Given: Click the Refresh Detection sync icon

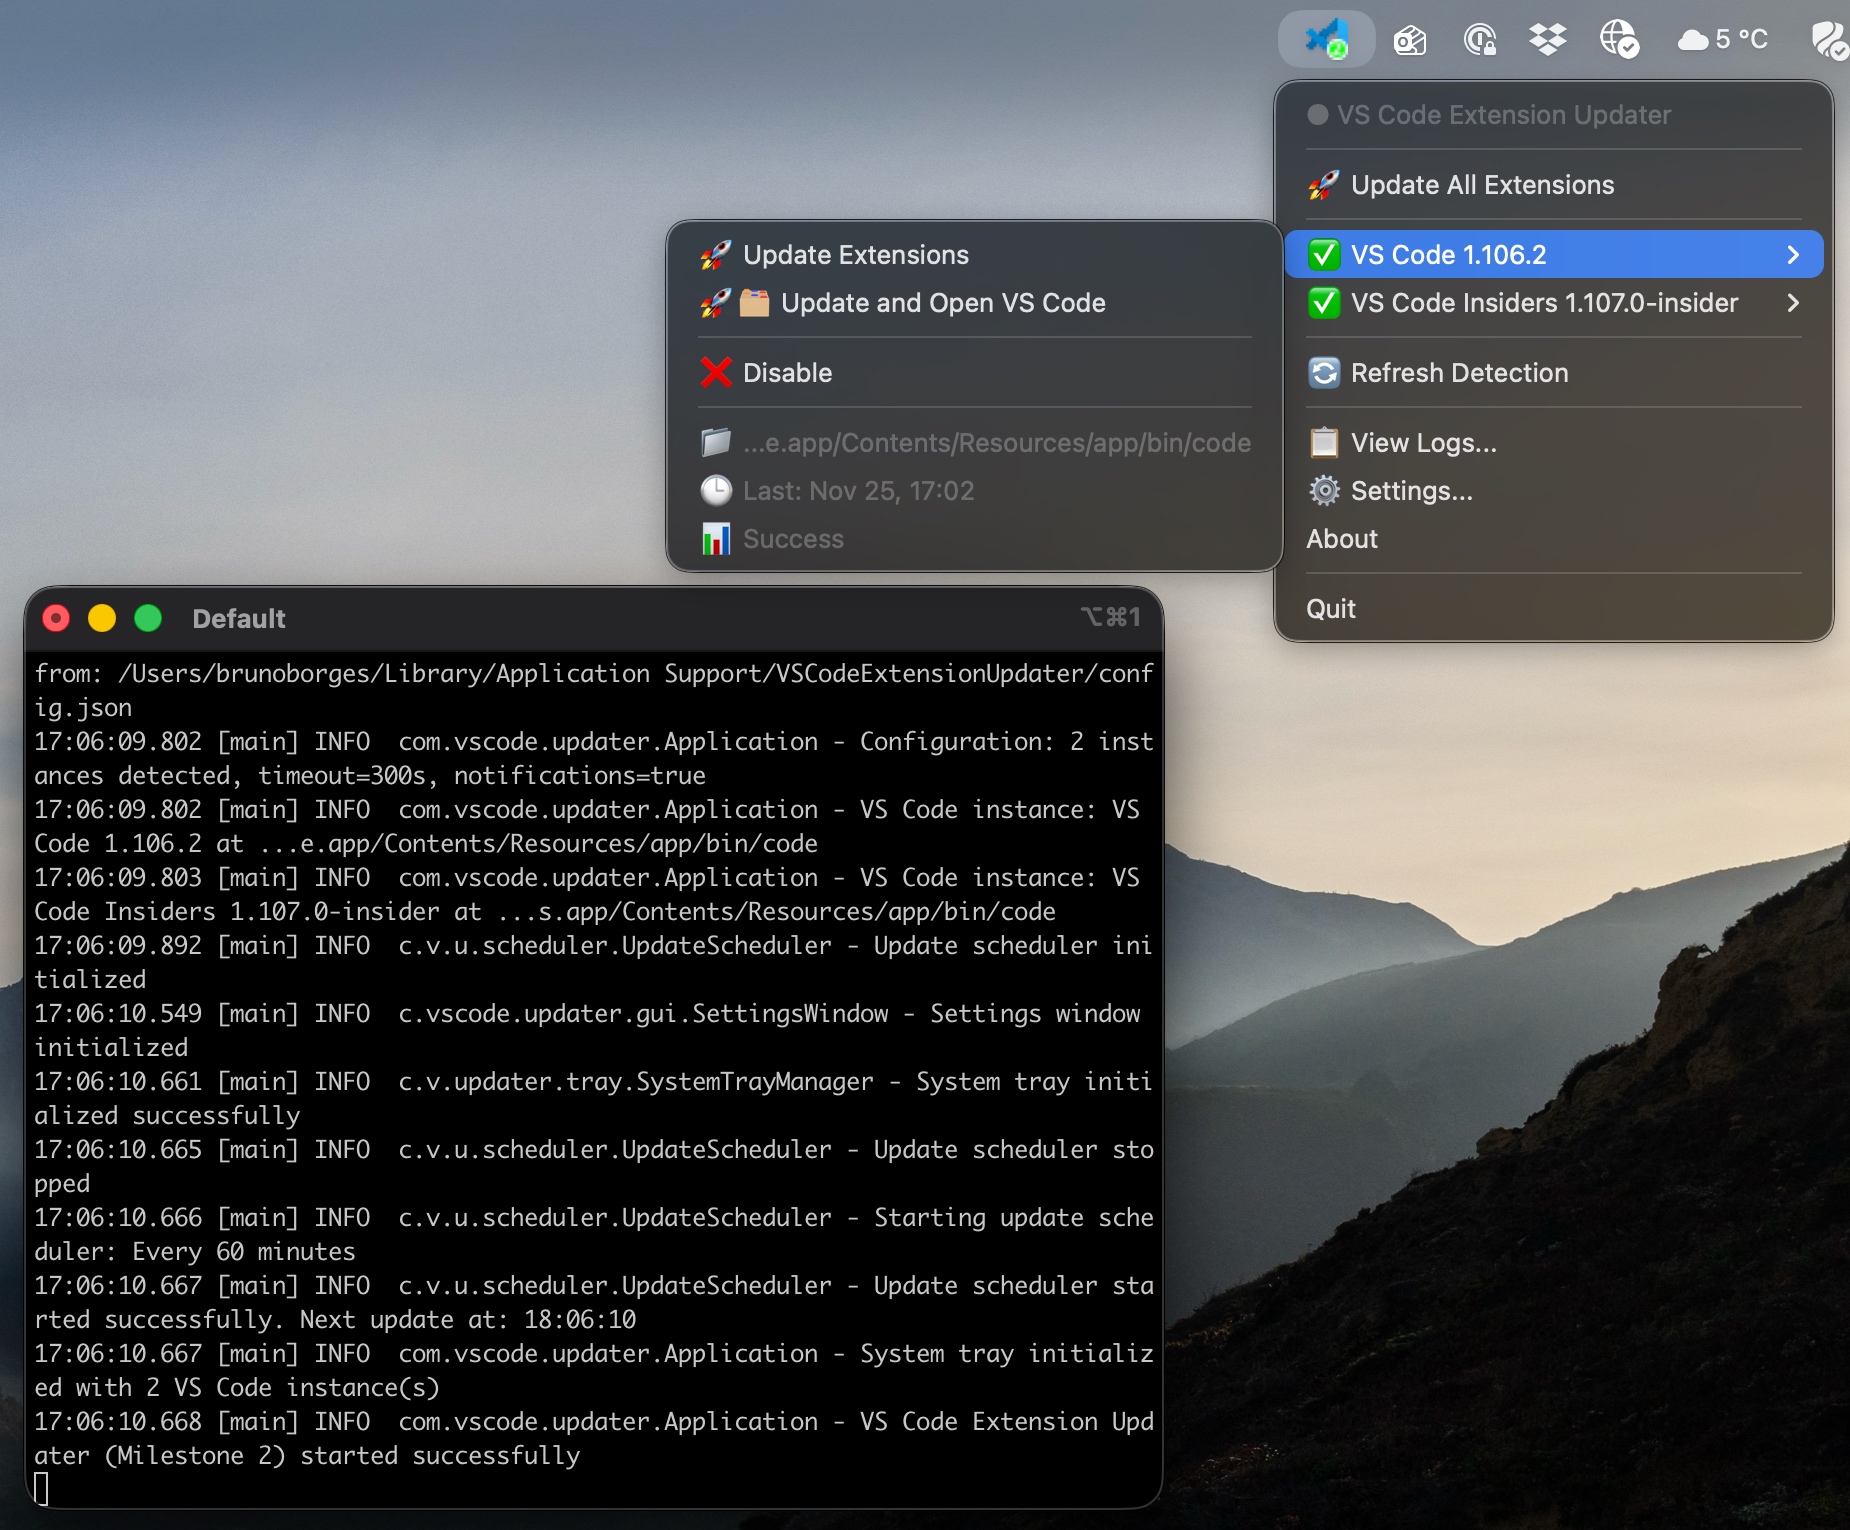Looking at the screenshot, I should 1324,373.
